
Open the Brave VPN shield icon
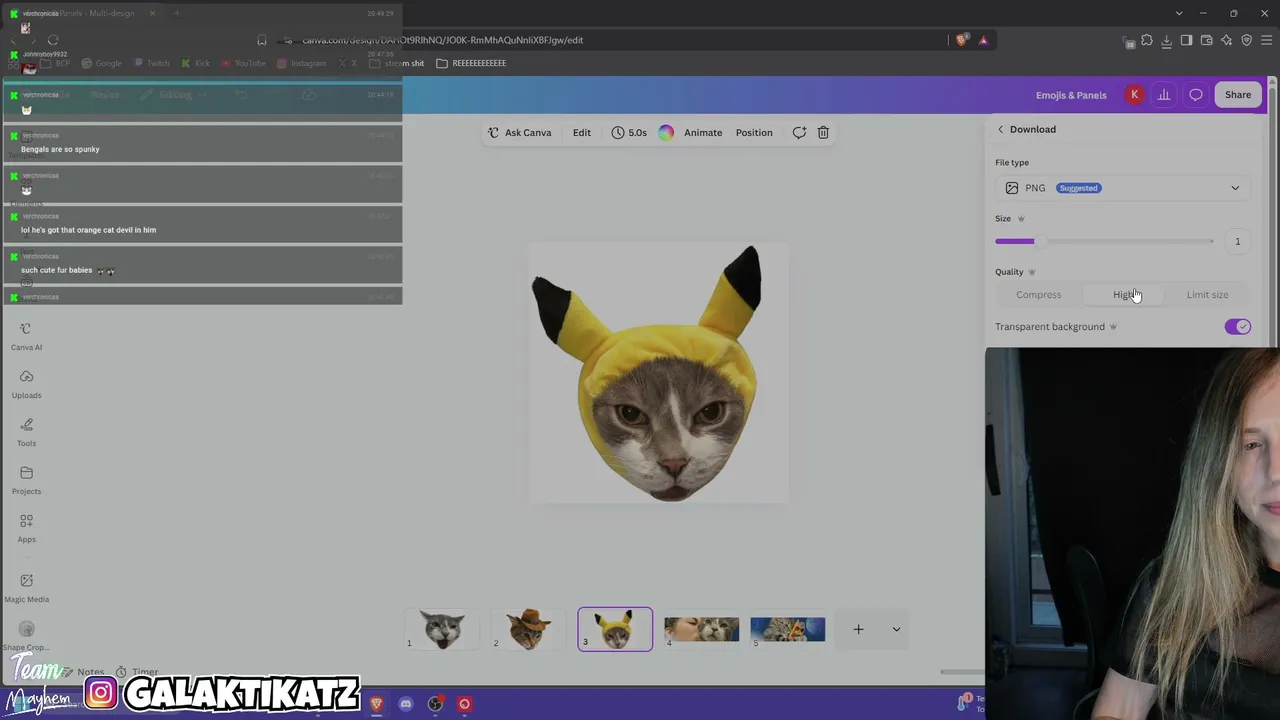click(x=1246, y=40)
